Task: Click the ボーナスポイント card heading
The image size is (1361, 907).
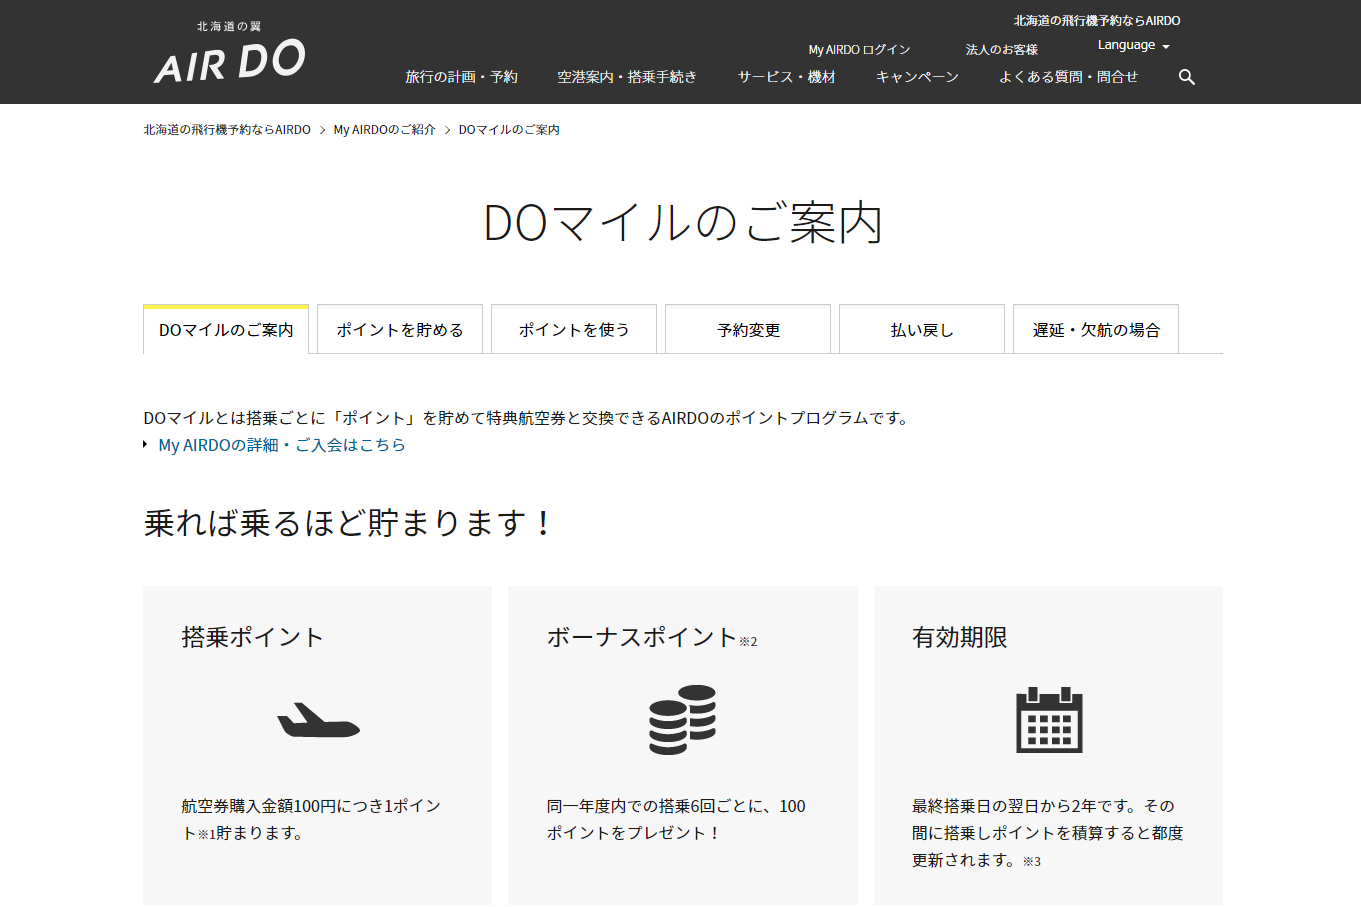Action: [x=652, y=637]
